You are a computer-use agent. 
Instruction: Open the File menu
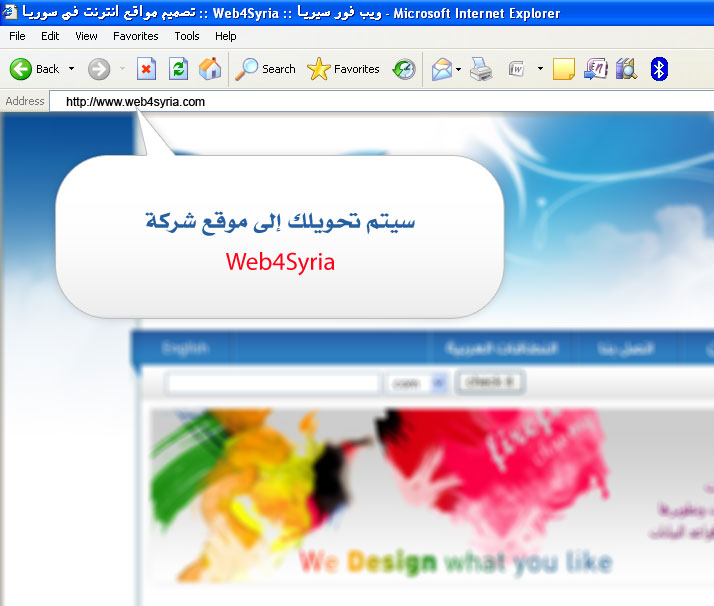pos(17,36)
